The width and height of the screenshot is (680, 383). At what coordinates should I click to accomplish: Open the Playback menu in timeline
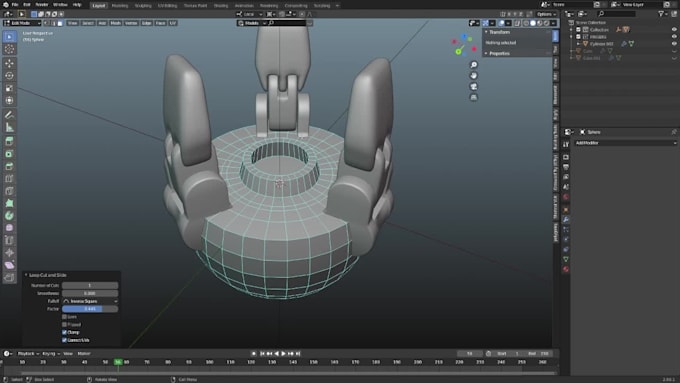[28, 354]
